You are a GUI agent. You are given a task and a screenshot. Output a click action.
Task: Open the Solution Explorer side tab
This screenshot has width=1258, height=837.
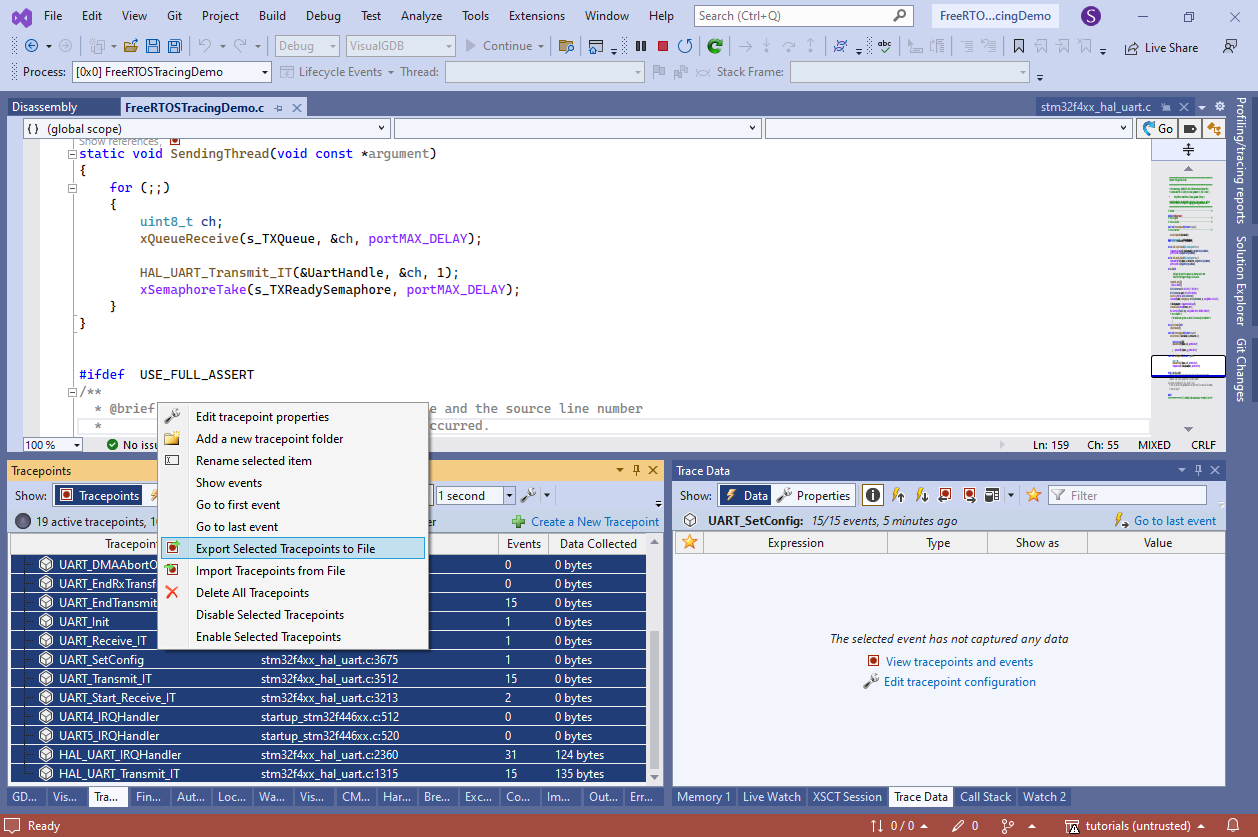(x=1240, y=281)
